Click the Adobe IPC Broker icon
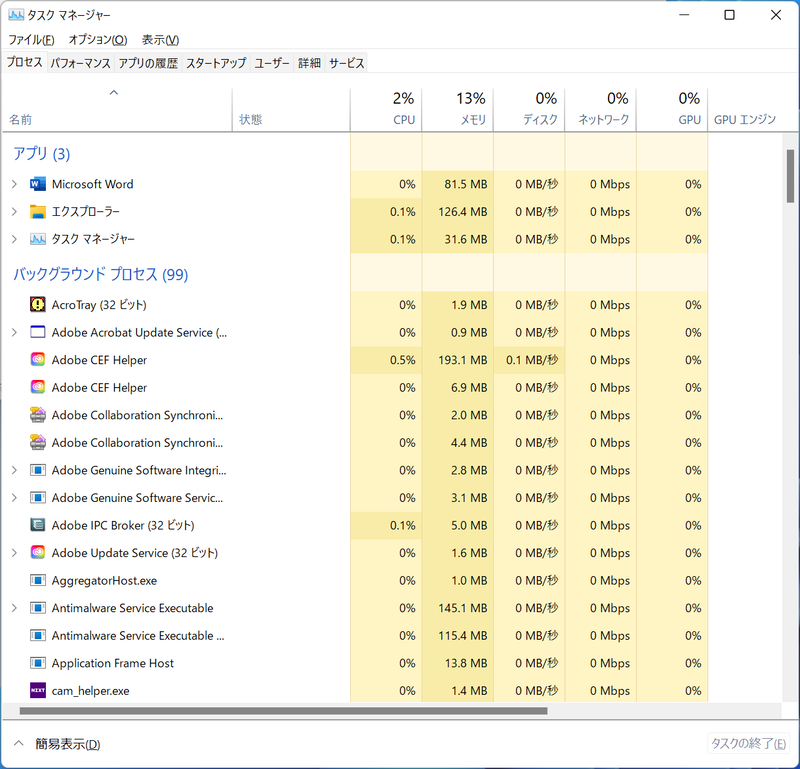Screen dimensions: 800x769 [x=38, y=525]
